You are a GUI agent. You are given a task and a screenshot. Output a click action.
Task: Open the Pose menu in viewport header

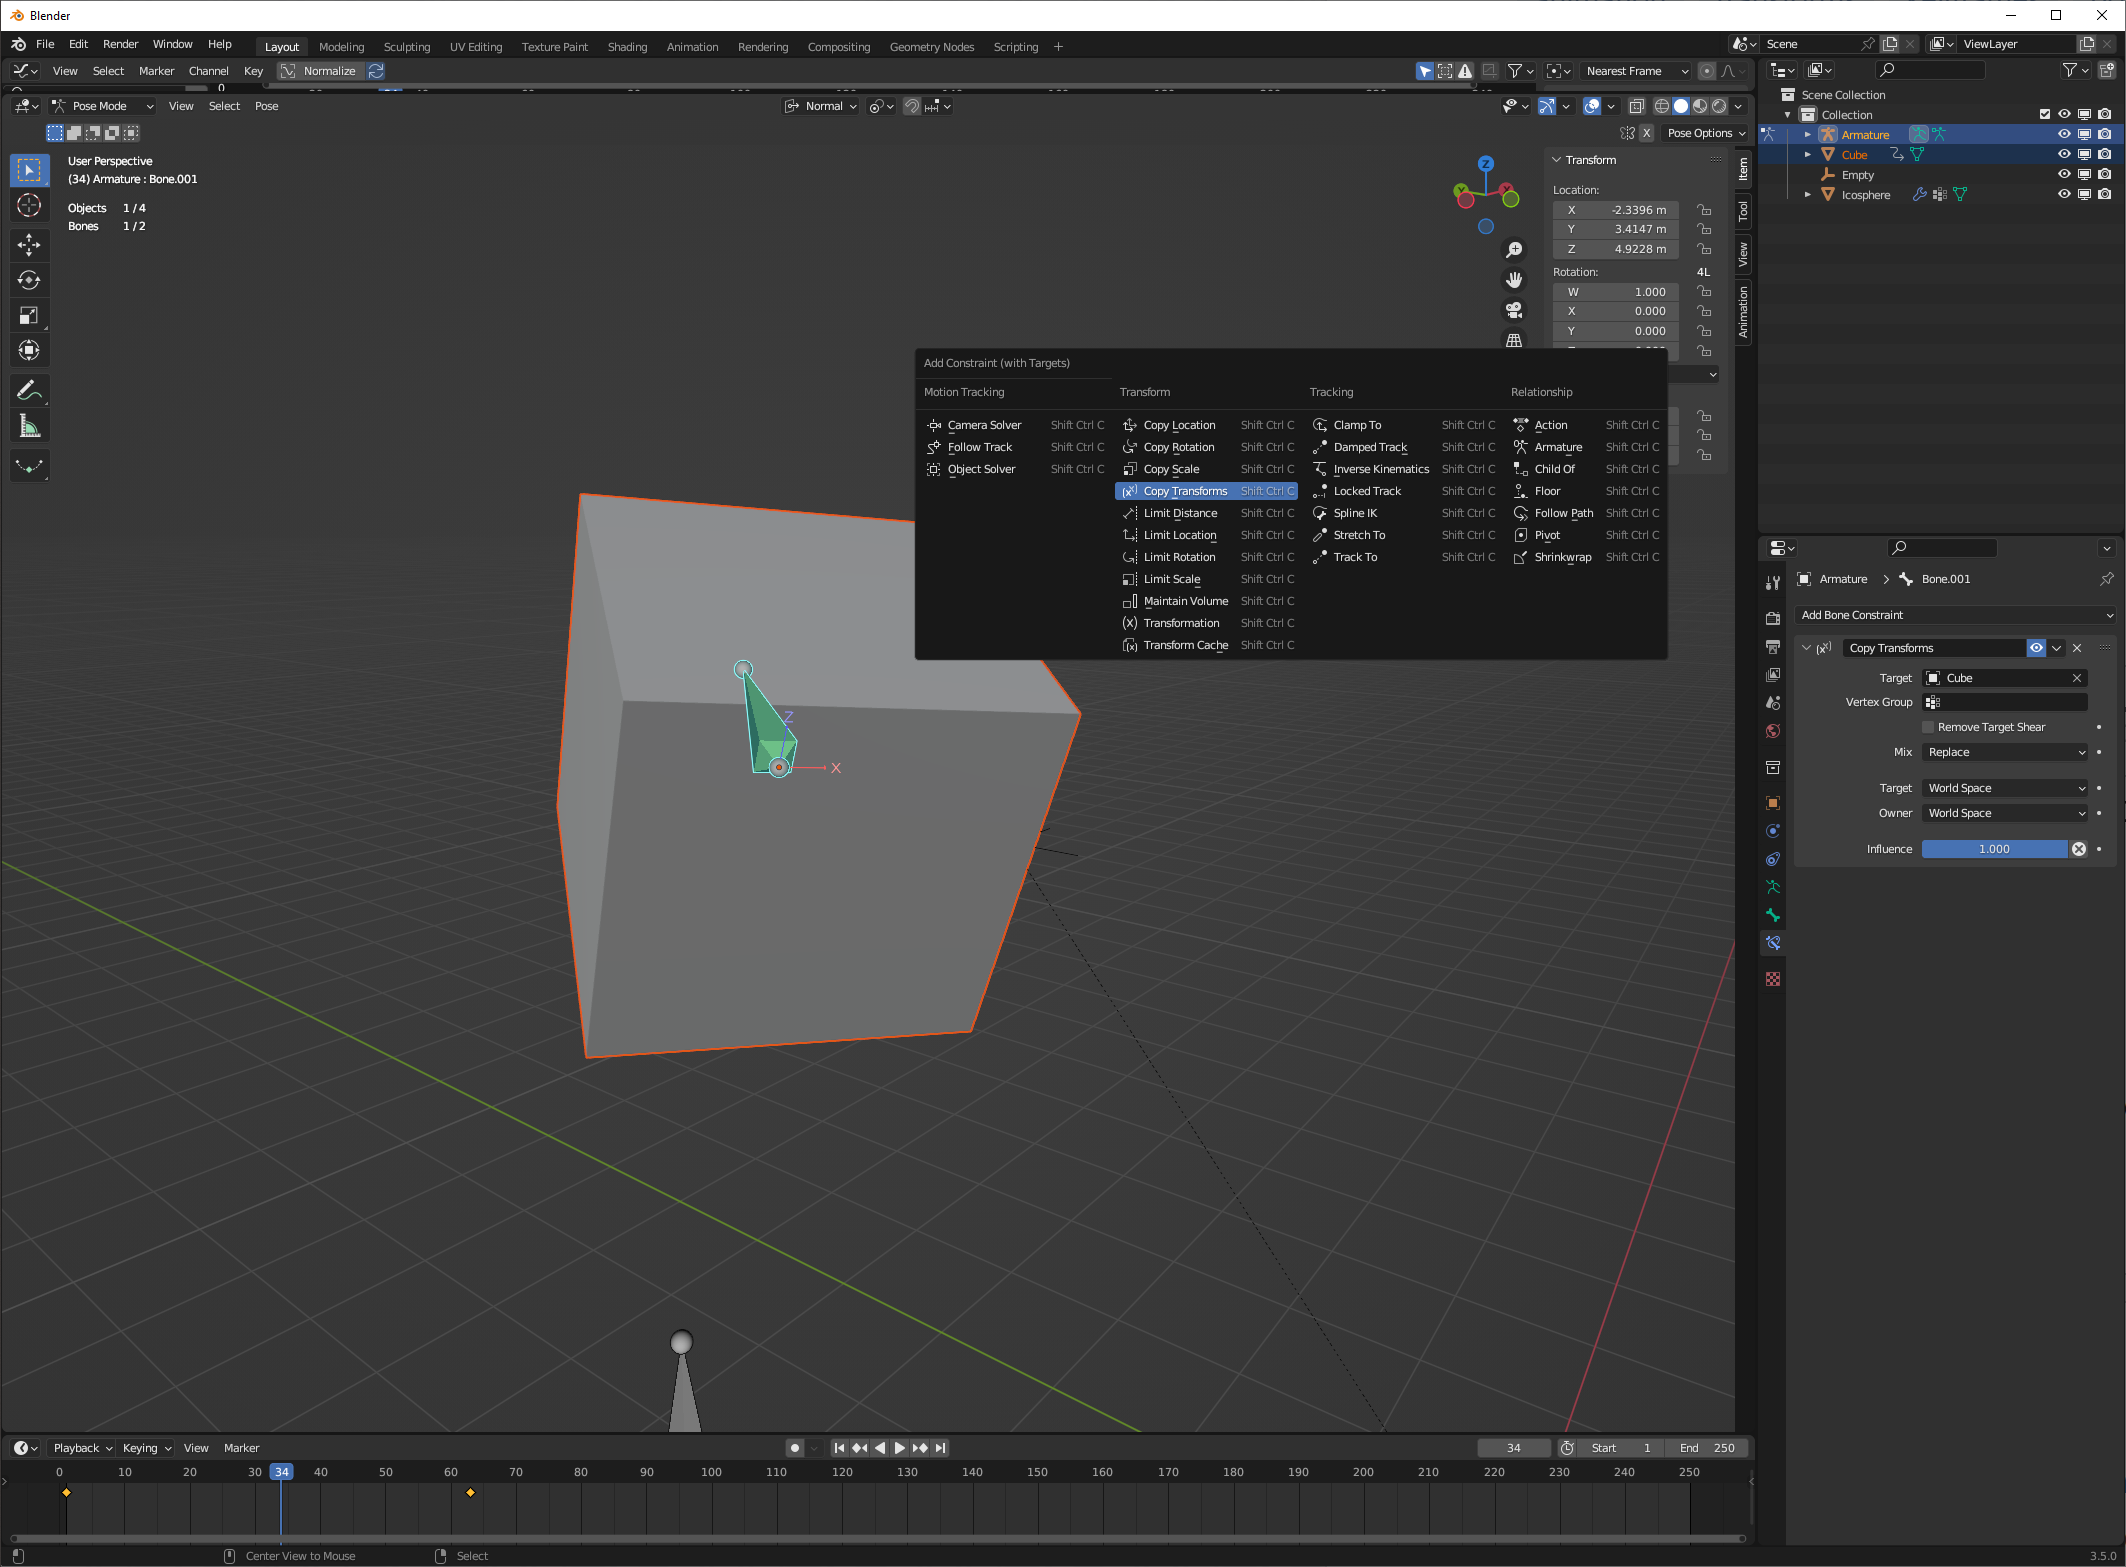pyautogui.click(x=266, y=106)
